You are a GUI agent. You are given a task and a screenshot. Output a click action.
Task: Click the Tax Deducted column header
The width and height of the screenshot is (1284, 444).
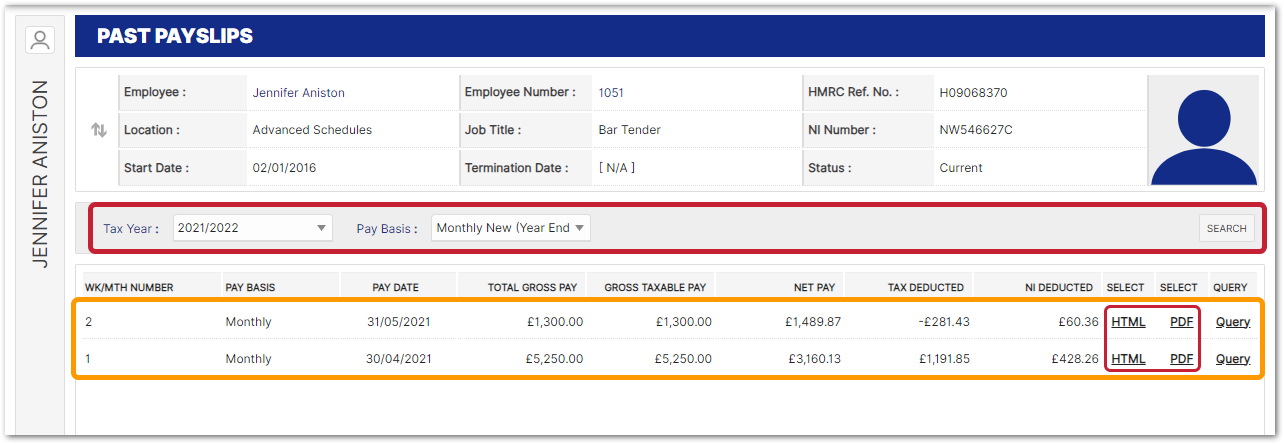click(925, 287)
